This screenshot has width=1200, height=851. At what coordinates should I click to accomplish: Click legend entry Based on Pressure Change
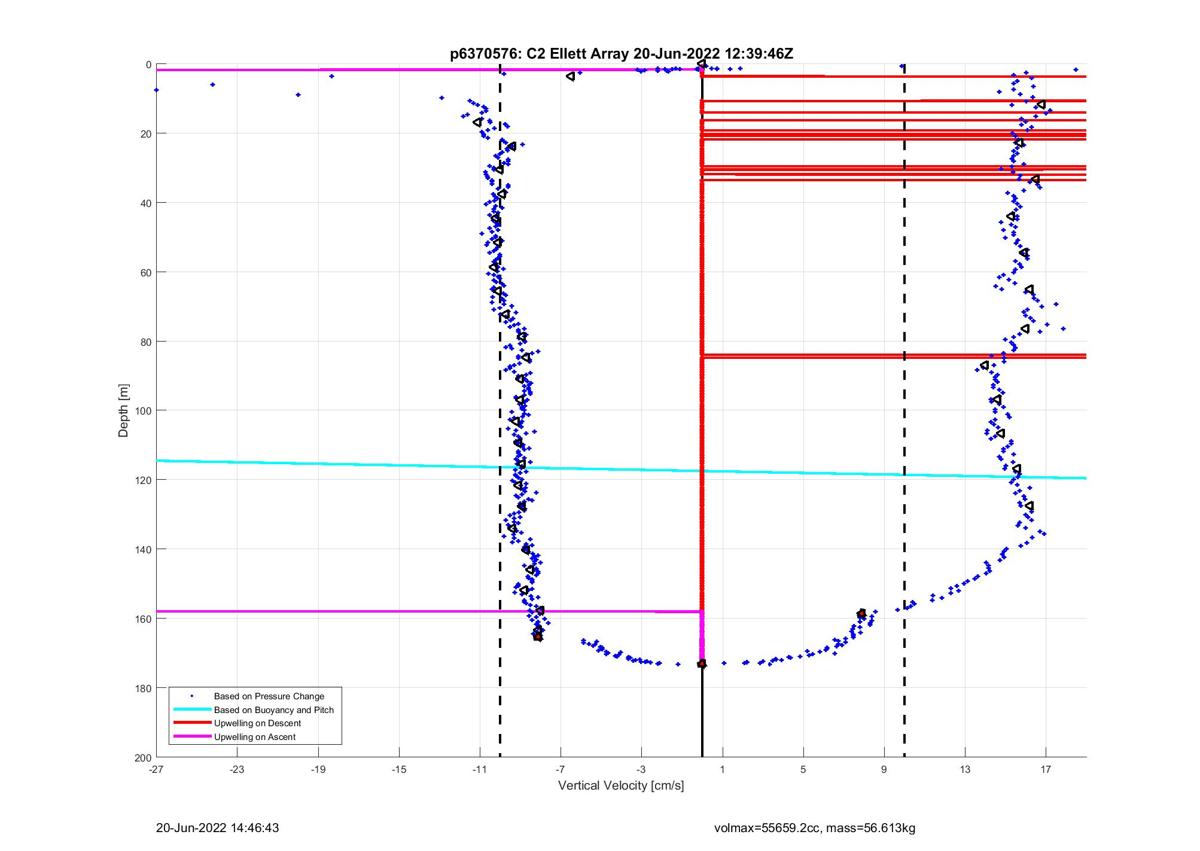pyautogui.click(x=269, y=696)
